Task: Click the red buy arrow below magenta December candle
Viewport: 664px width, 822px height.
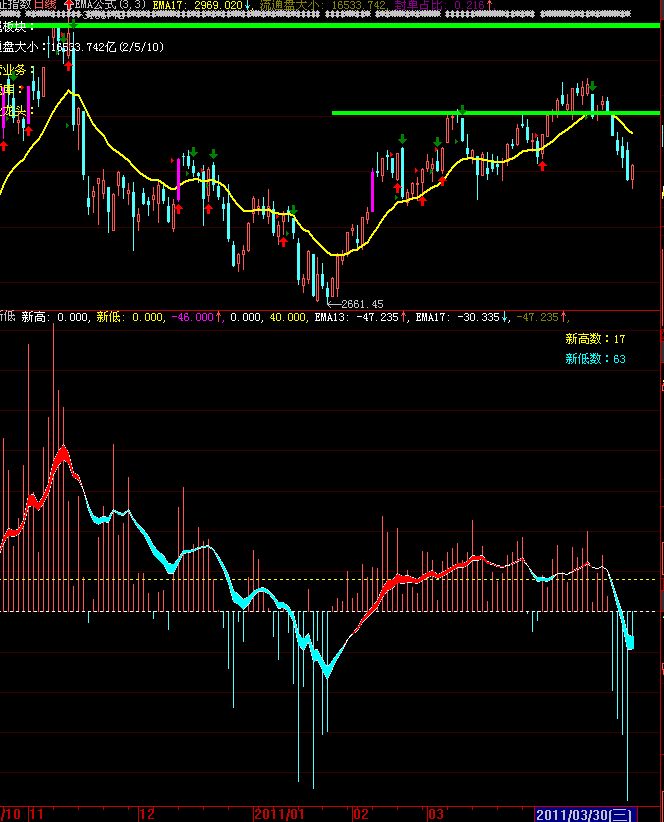Action: point(179,209)
